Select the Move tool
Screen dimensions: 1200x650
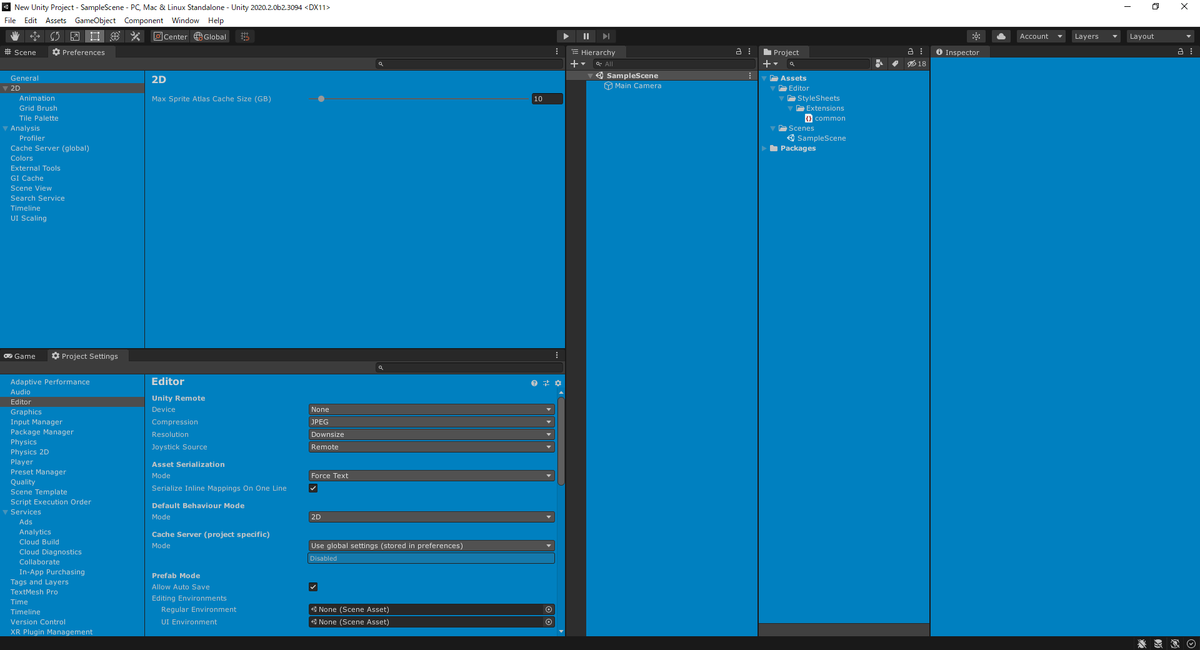35,36
